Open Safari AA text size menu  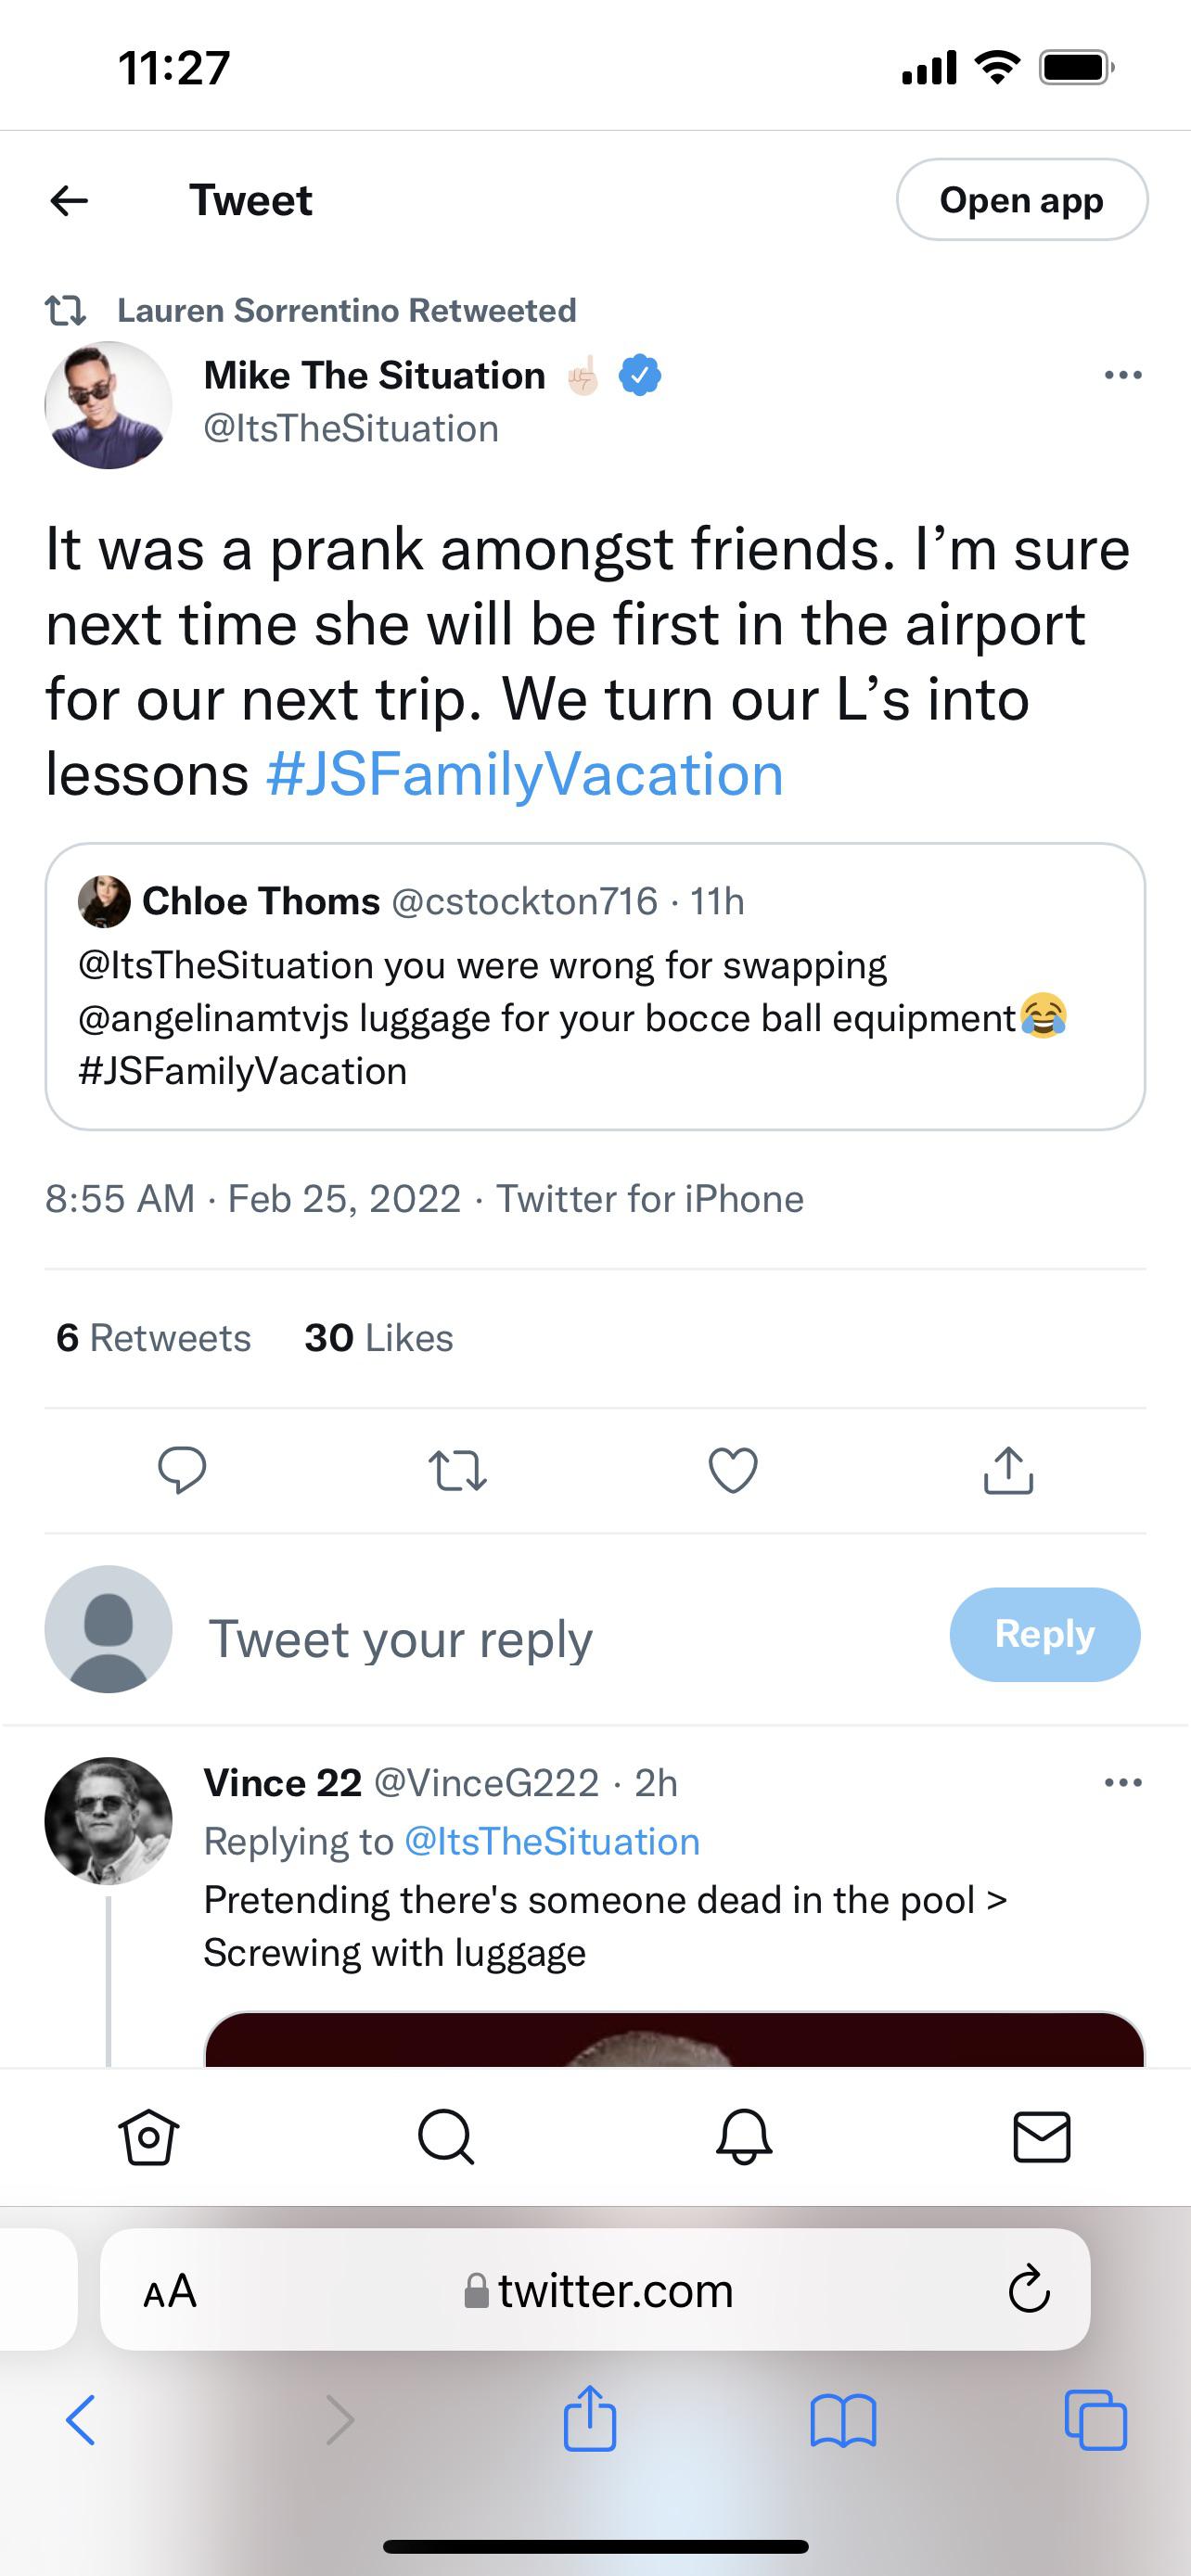click(x=170, y=2290)
